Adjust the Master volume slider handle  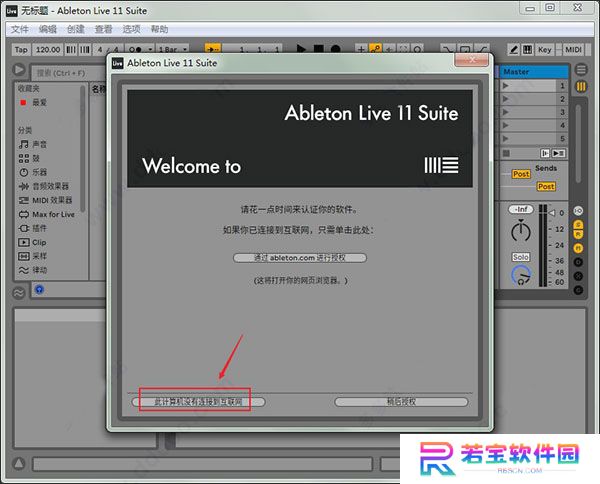(551, 213)
